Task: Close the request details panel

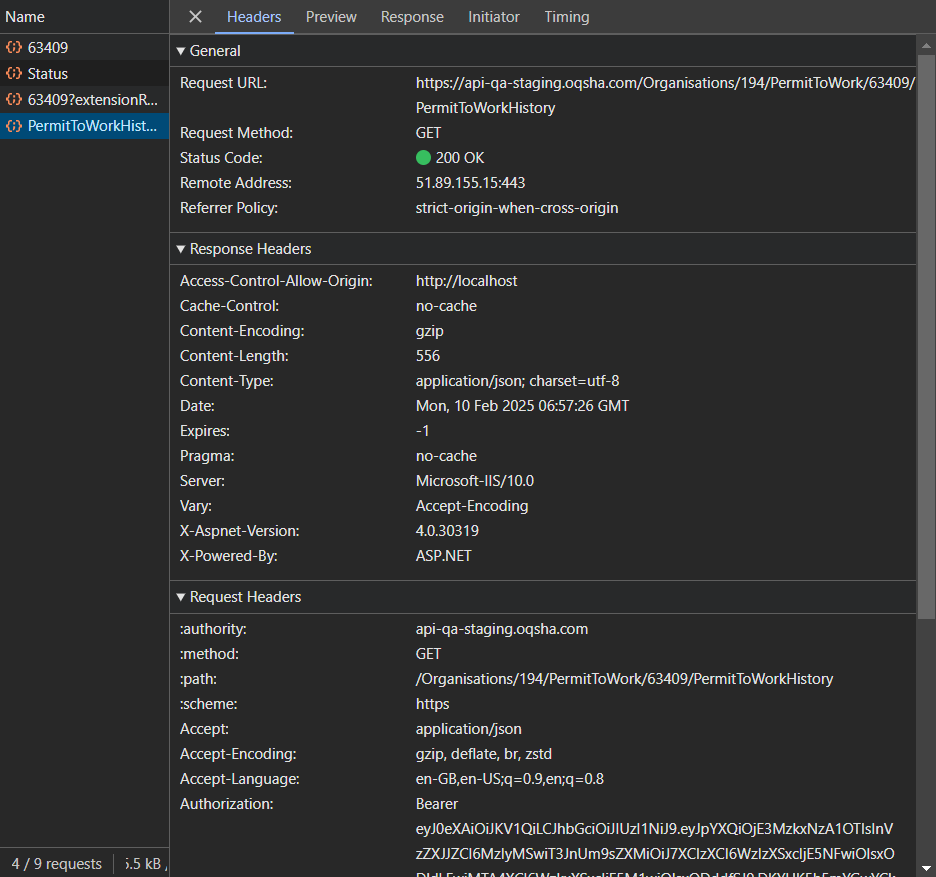Action: [196, 17]
